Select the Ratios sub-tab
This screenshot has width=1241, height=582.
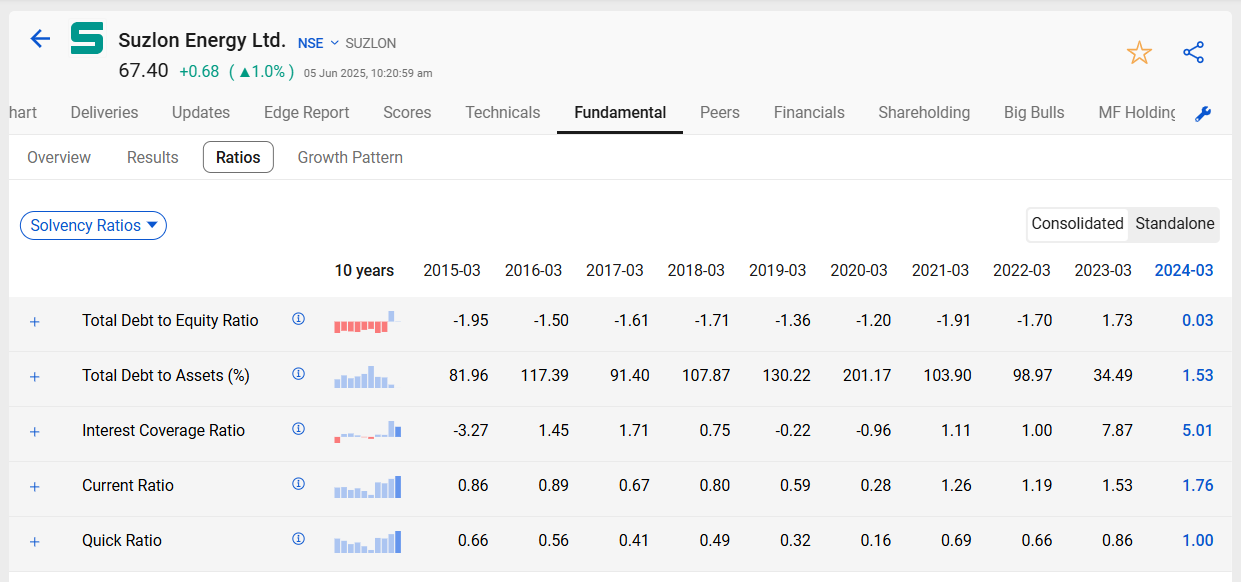click(x=238, y=158)
